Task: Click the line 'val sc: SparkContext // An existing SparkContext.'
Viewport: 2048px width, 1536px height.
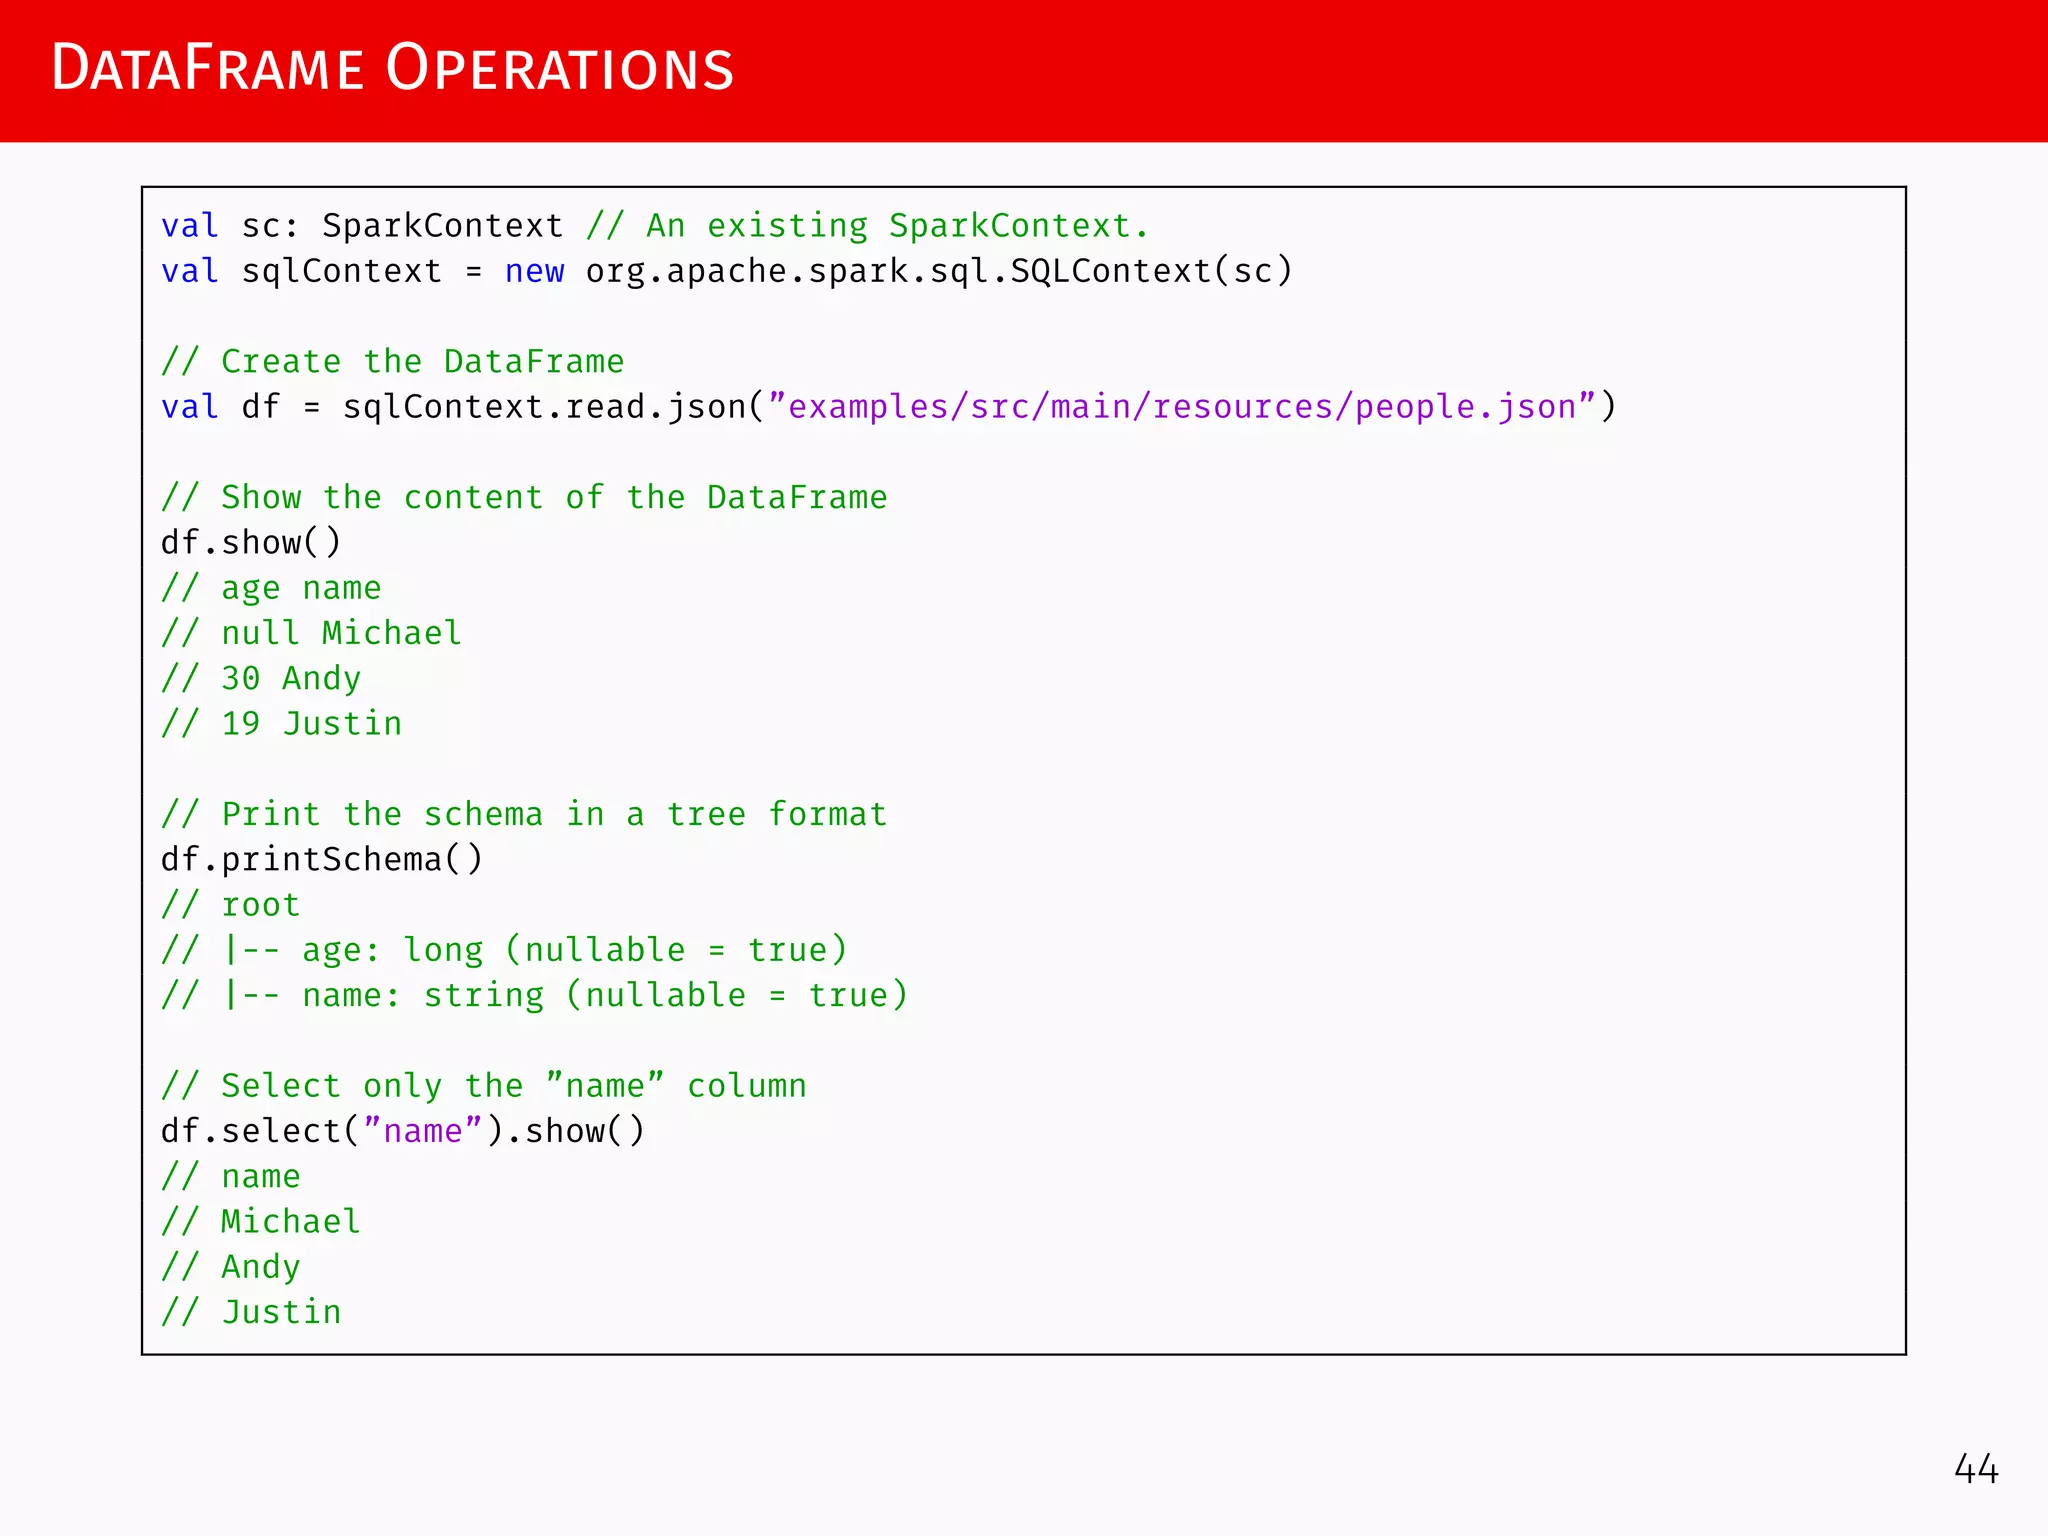Action: coord(655,226)
